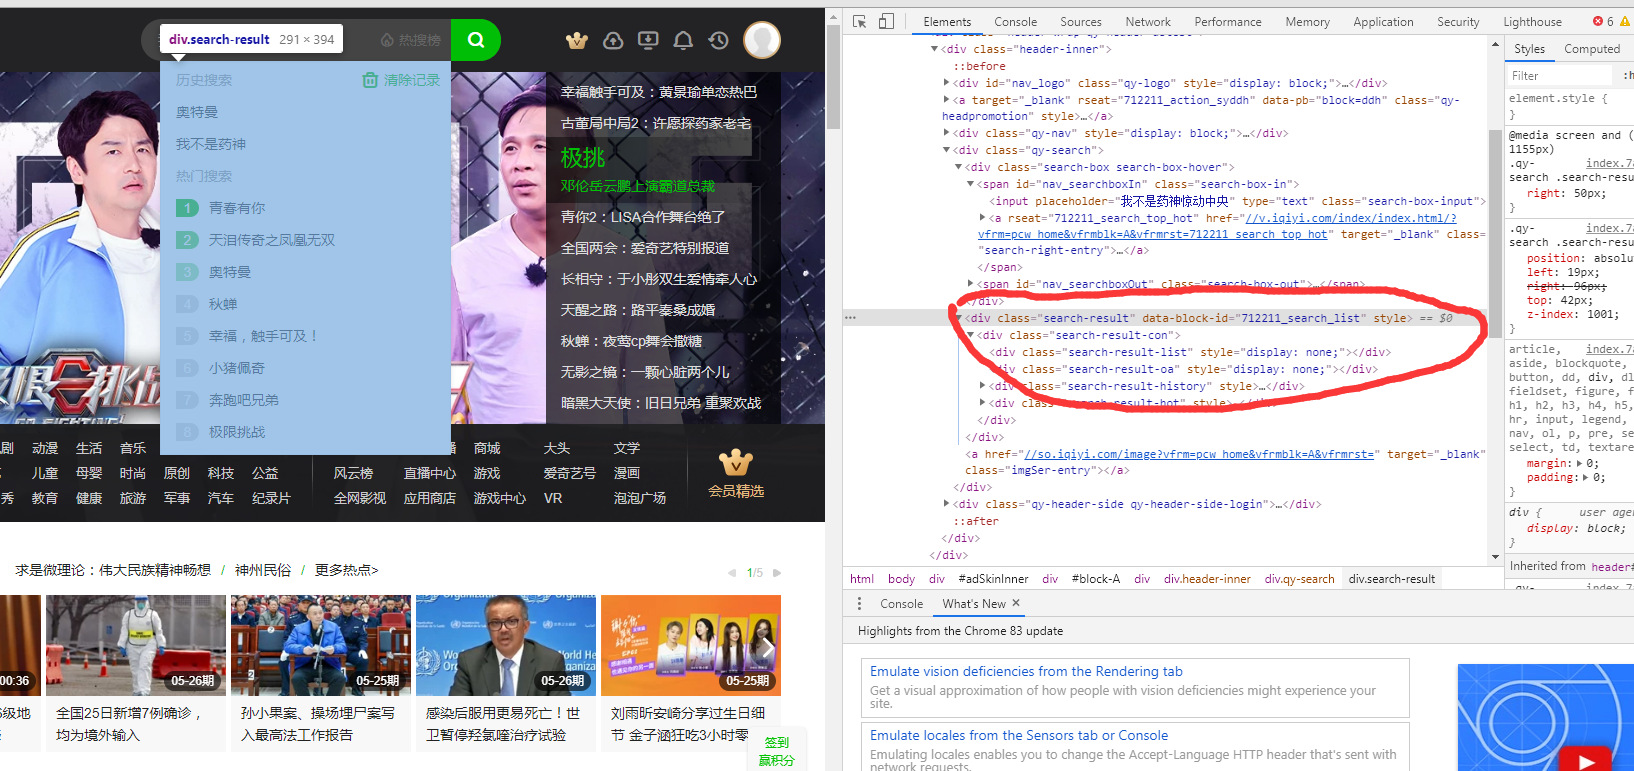Screen dimensions: 1634x771
Task: Open the Network tab
Action: (1148, 21)
